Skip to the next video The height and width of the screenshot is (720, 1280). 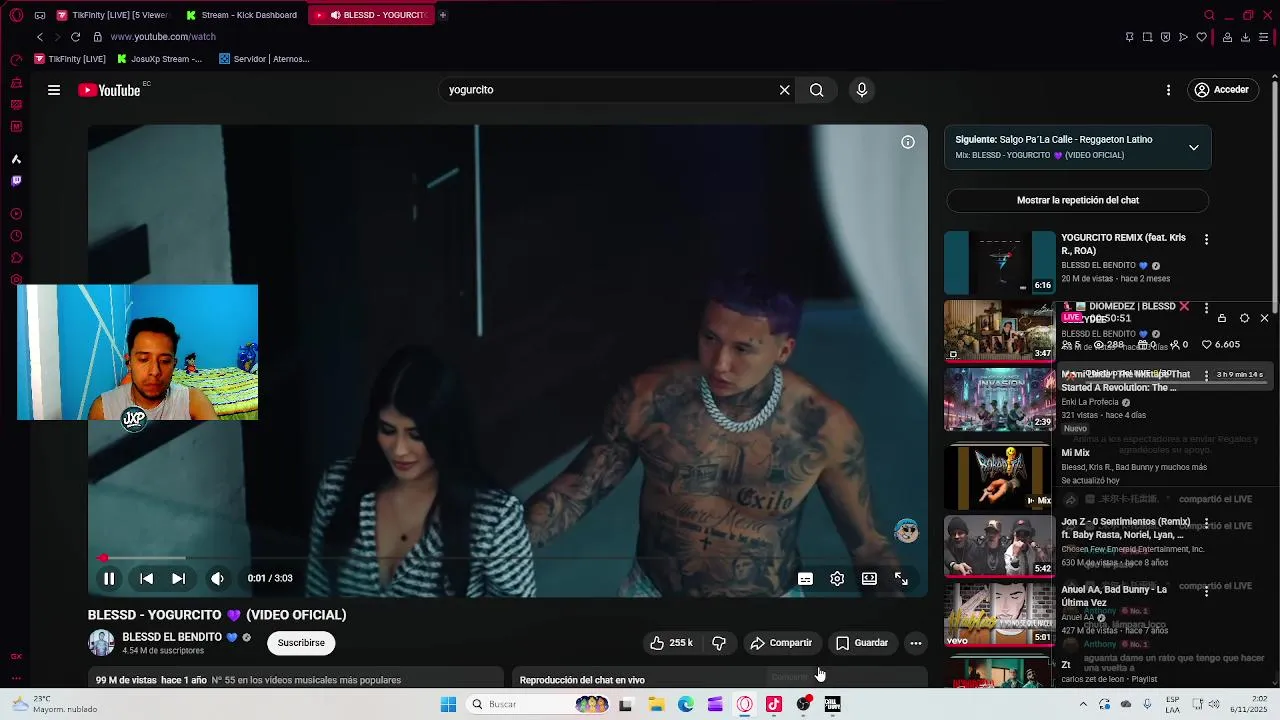click(178, 578)
